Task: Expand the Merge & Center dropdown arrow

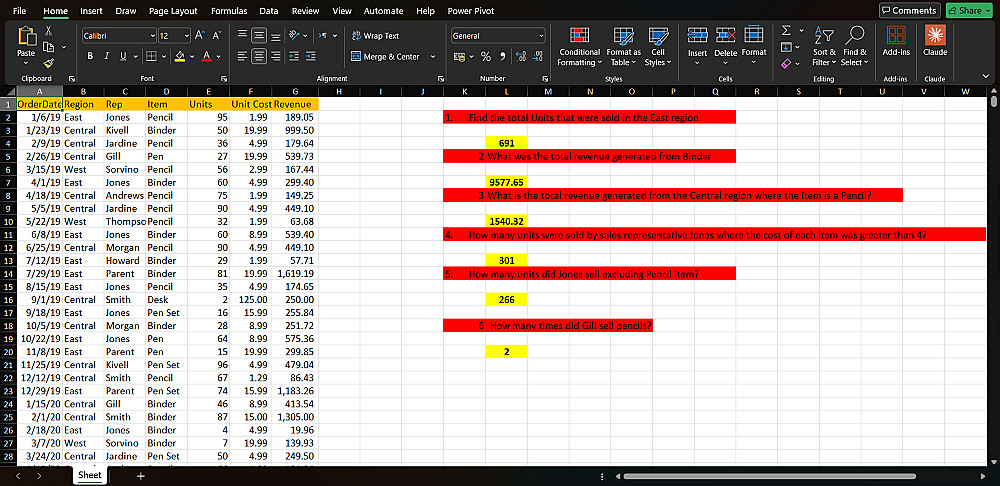Action: (x=432, y=56)
